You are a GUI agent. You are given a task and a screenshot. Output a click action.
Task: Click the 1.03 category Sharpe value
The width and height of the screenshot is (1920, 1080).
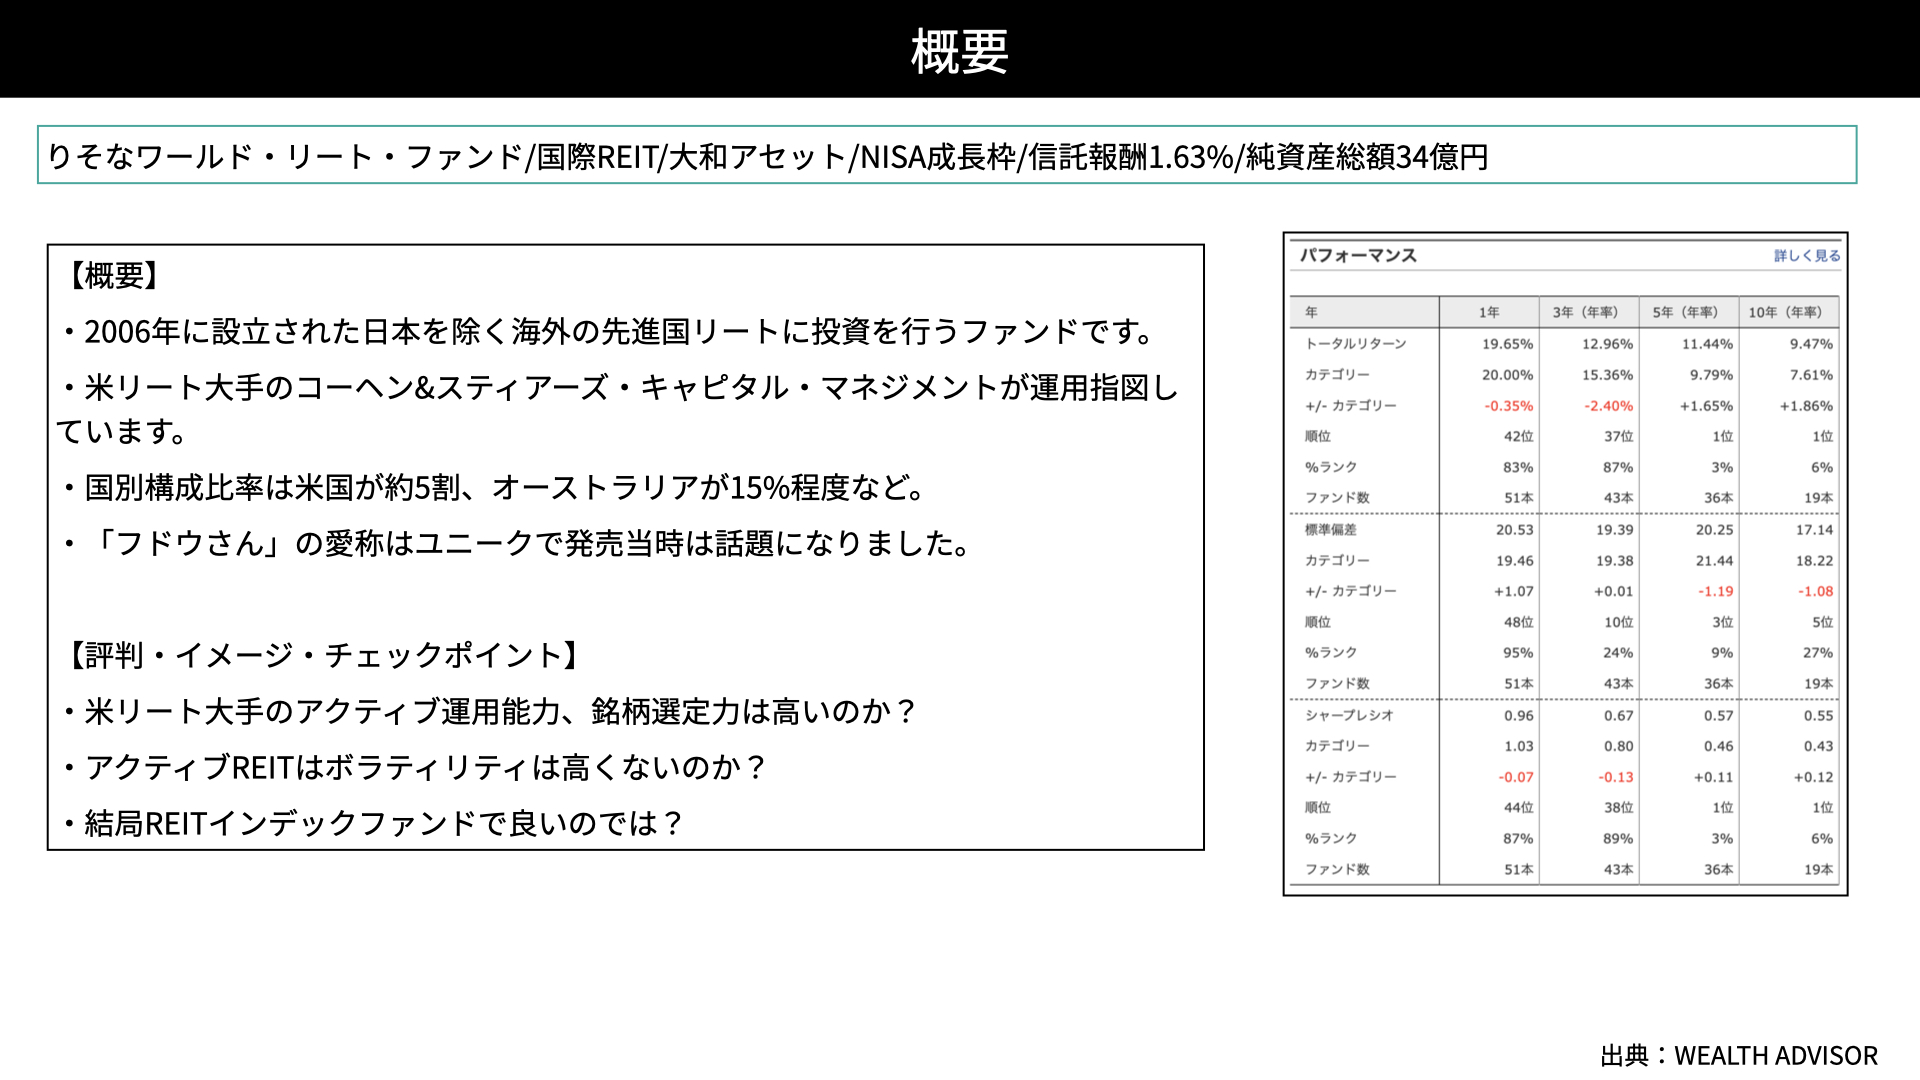(1518, 747)
